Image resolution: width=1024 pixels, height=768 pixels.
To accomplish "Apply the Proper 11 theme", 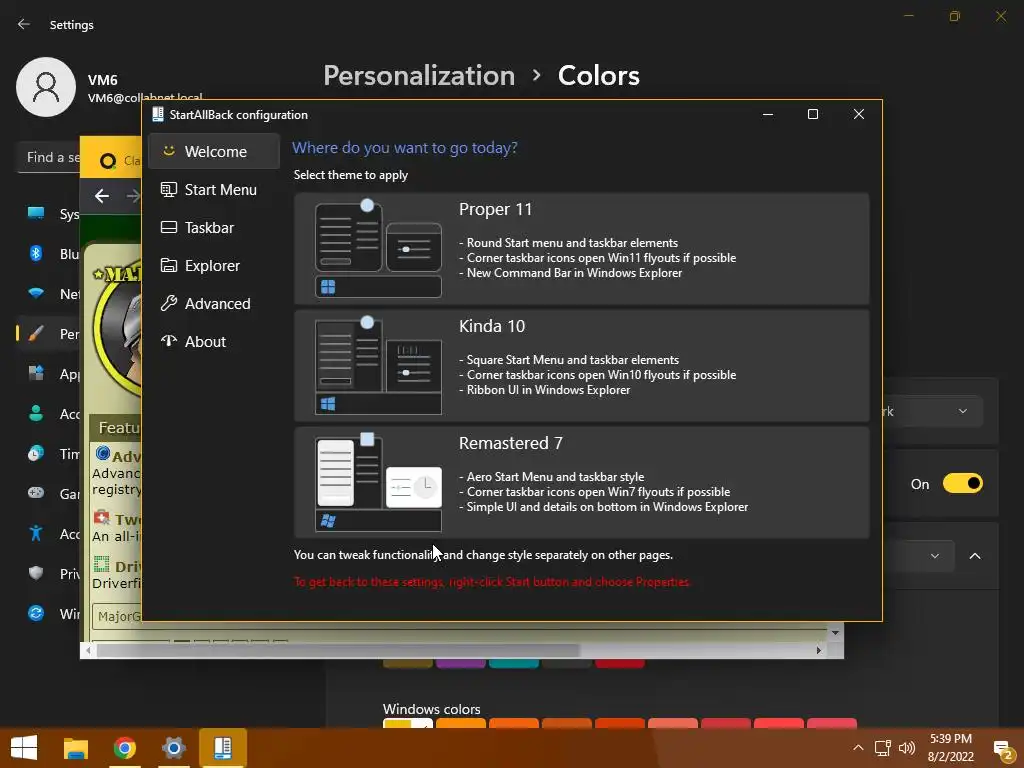I will pos(581,249).
